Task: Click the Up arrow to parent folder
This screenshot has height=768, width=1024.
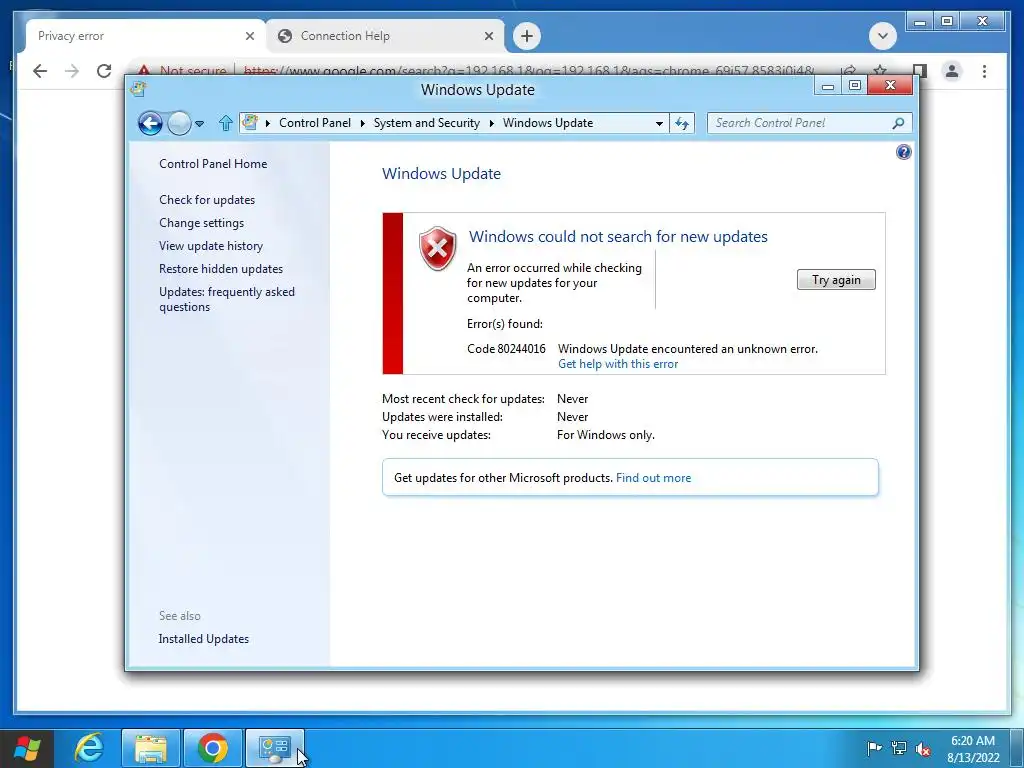Action: pos(225,123)
